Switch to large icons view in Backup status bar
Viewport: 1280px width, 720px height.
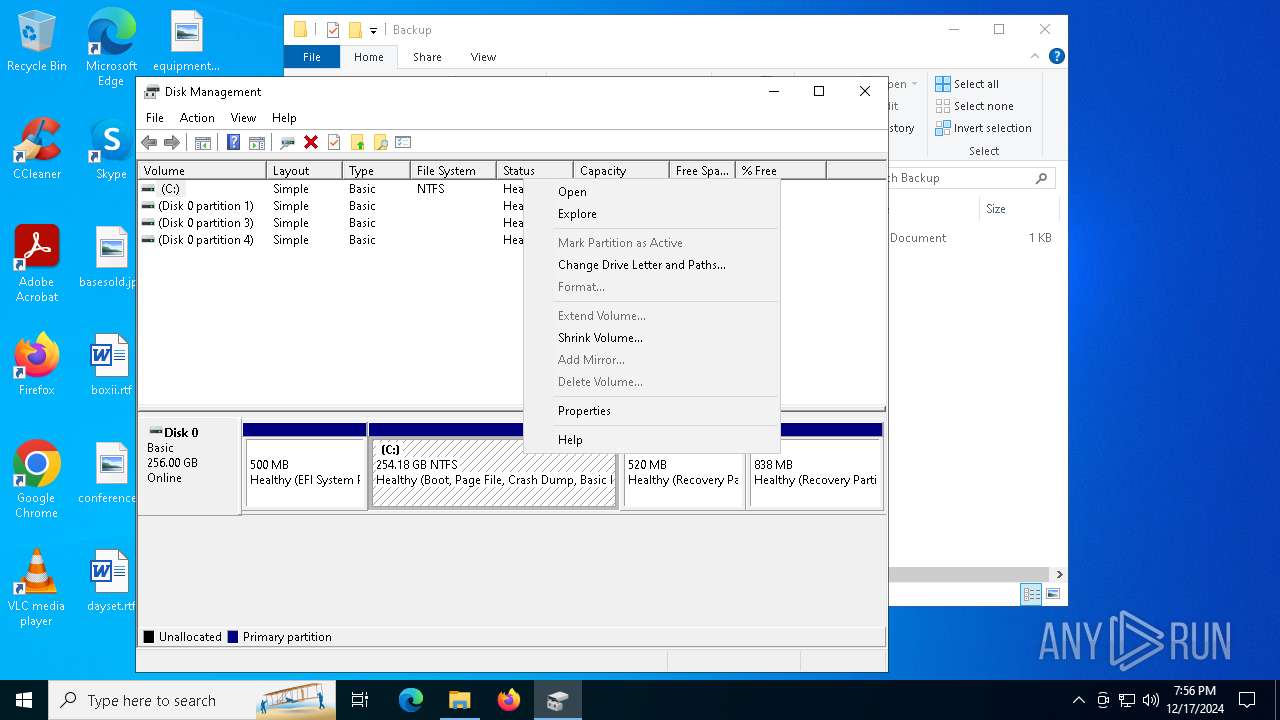[x=1052, y=594]
